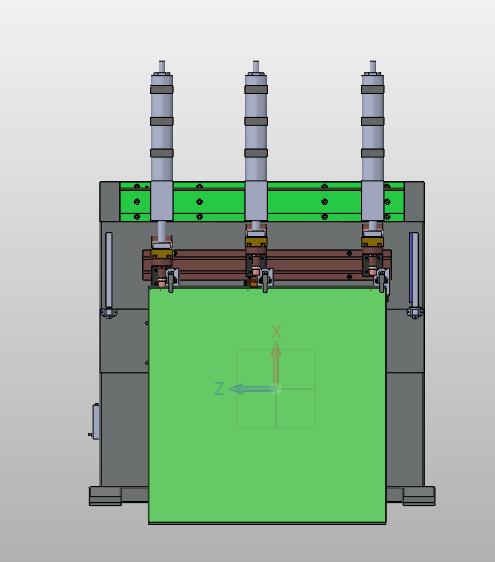Pick the small box on frame's left side
Image resolution: width=495 pixels, height=562 pixels.
(x=96, y=421)
